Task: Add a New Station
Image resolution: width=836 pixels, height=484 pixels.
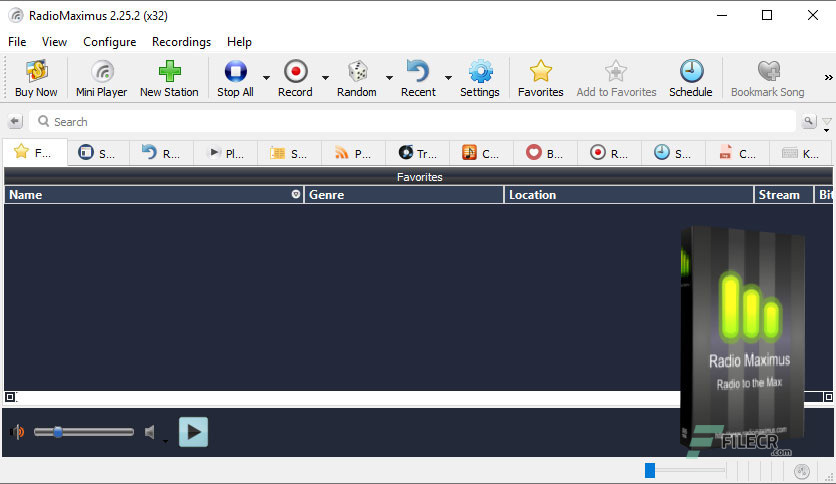Action: click(x=169, y=78)
